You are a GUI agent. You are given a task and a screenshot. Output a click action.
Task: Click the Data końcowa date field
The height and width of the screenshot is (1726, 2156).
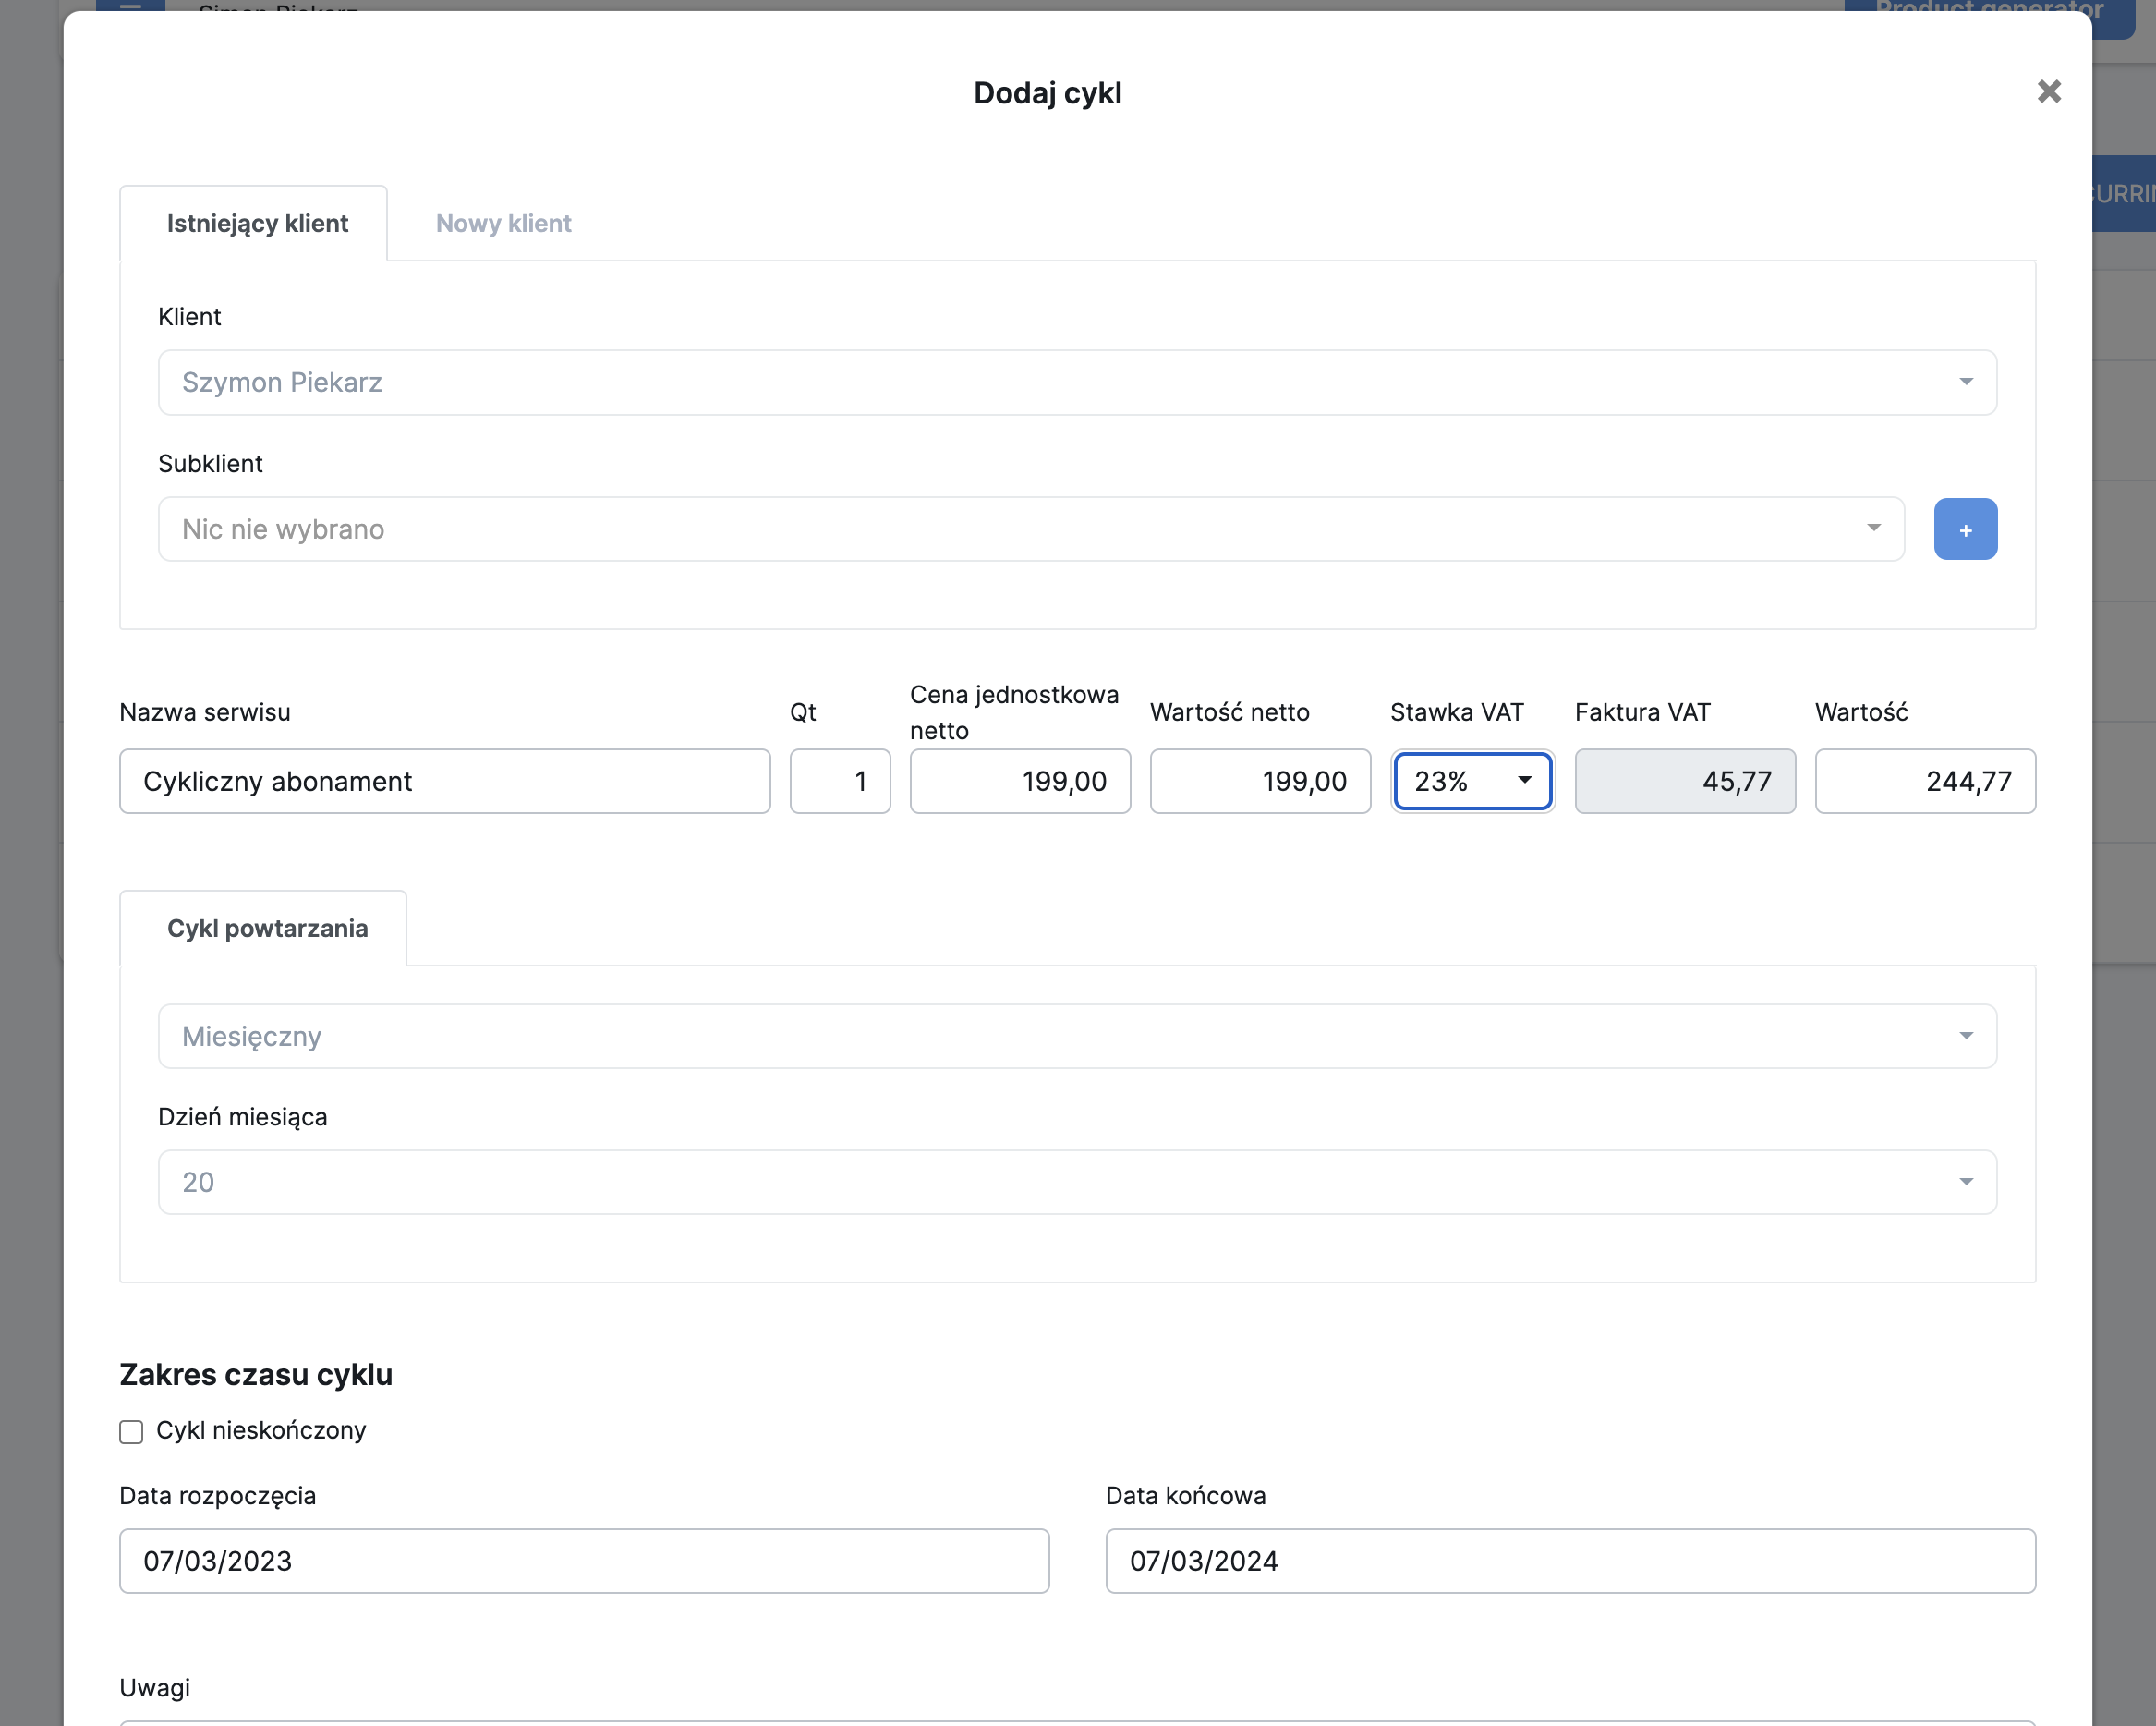[x=1569, y=1560]
